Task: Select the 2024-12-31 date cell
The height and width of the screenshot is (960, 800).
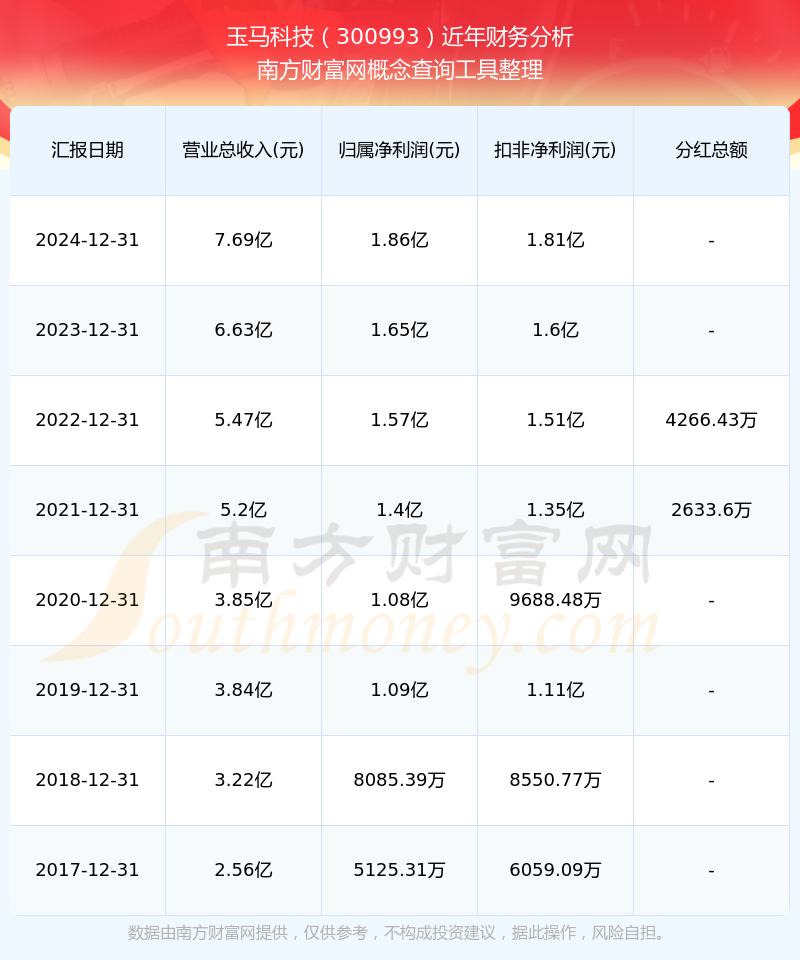Action: 88,240
